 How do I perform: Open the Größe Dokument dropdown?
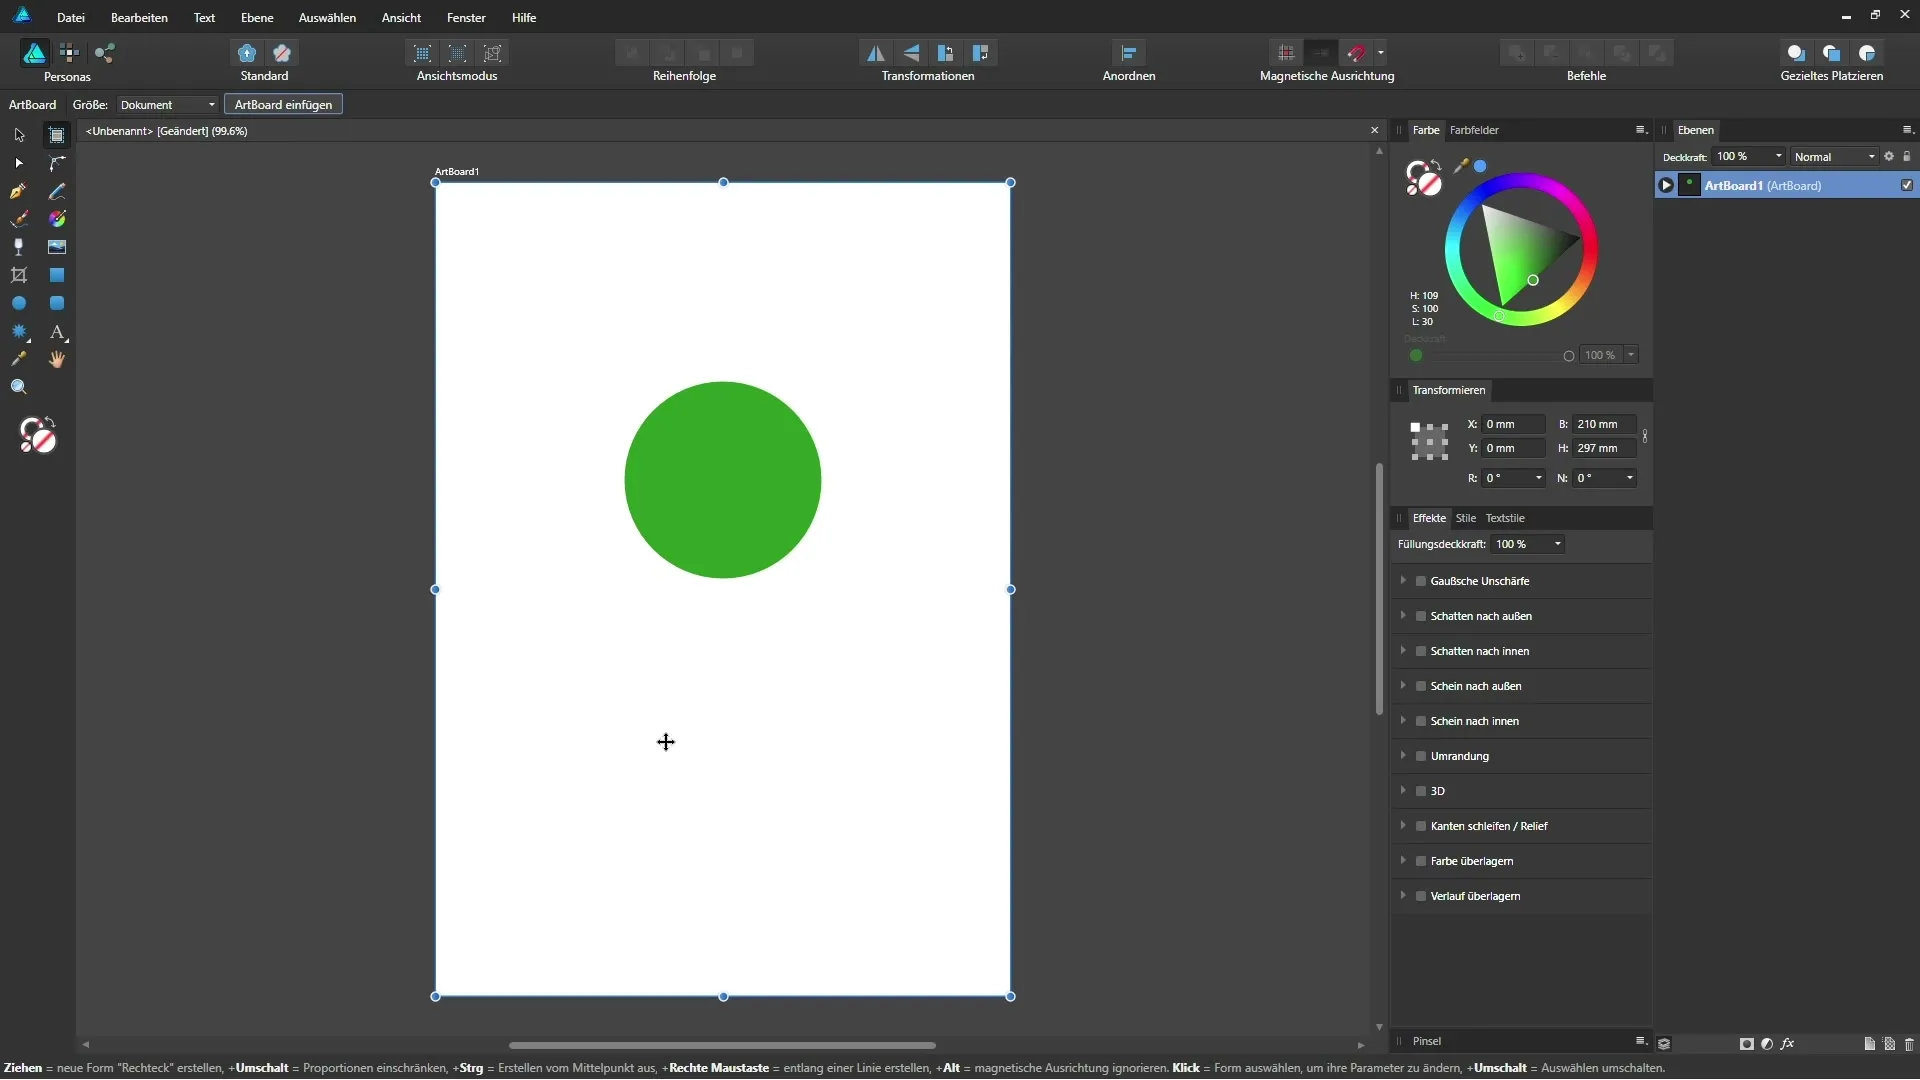167,105
